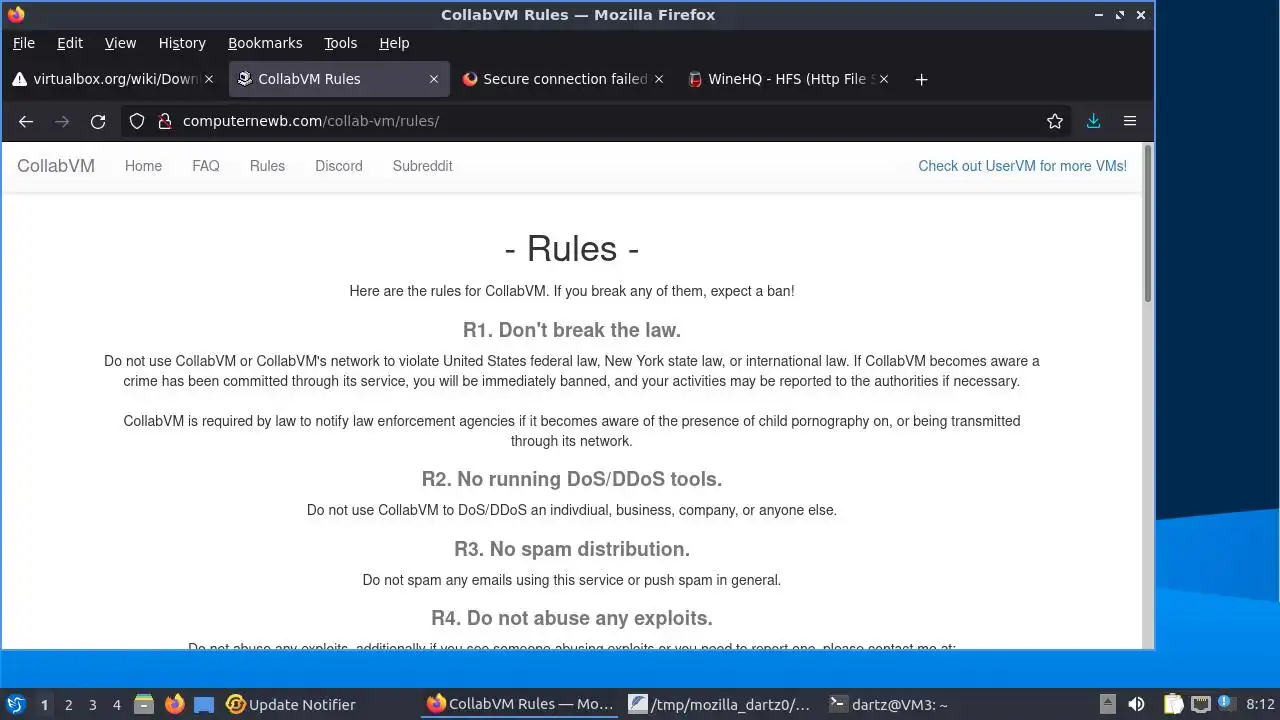Open a new browser tab
This screenshot has height=720, width=1280.
click(x=921, y=79)
